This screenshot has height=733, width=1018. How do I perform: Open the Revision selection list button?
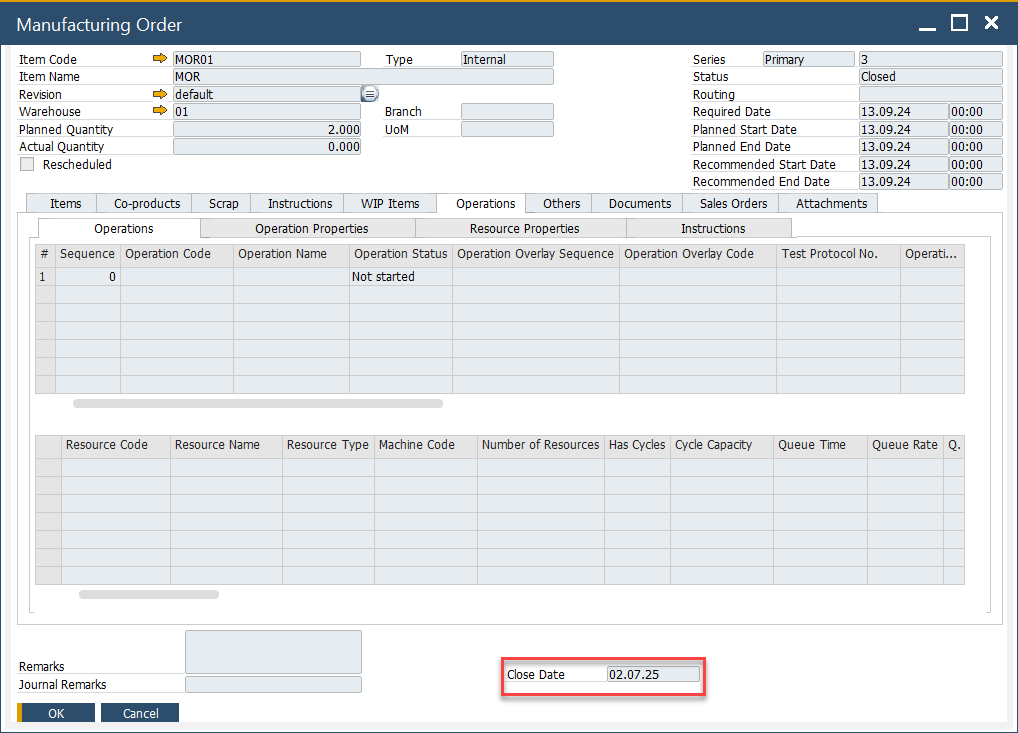coord(369,94)
